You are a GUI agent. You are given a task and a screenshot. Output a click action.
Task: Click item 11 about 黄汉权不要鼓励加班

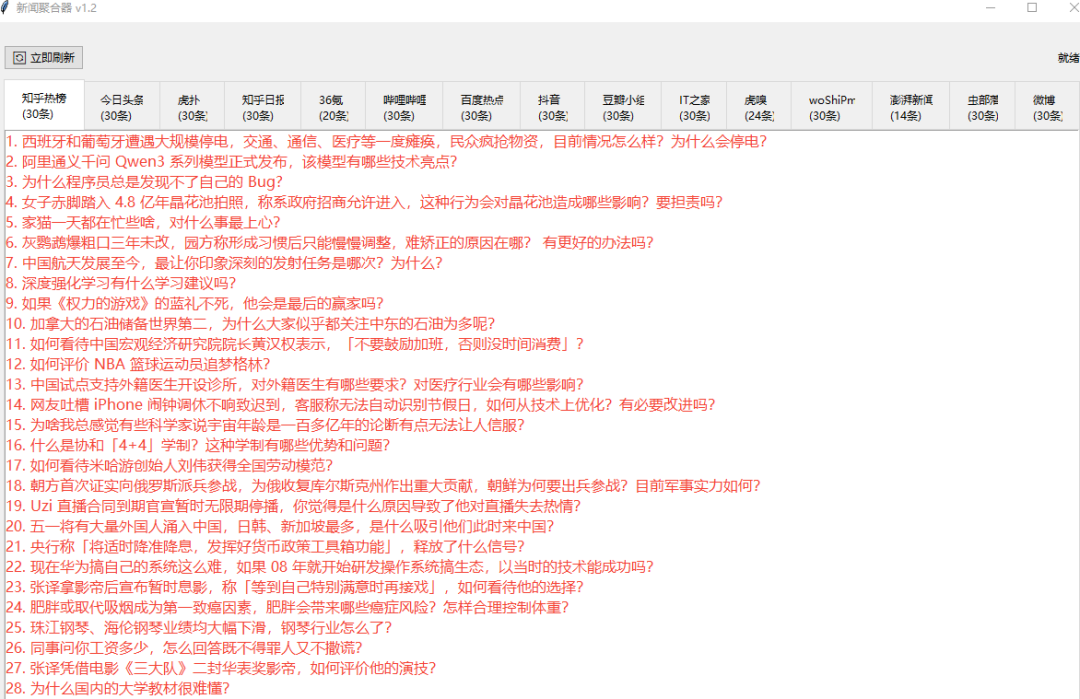[295, 344]
